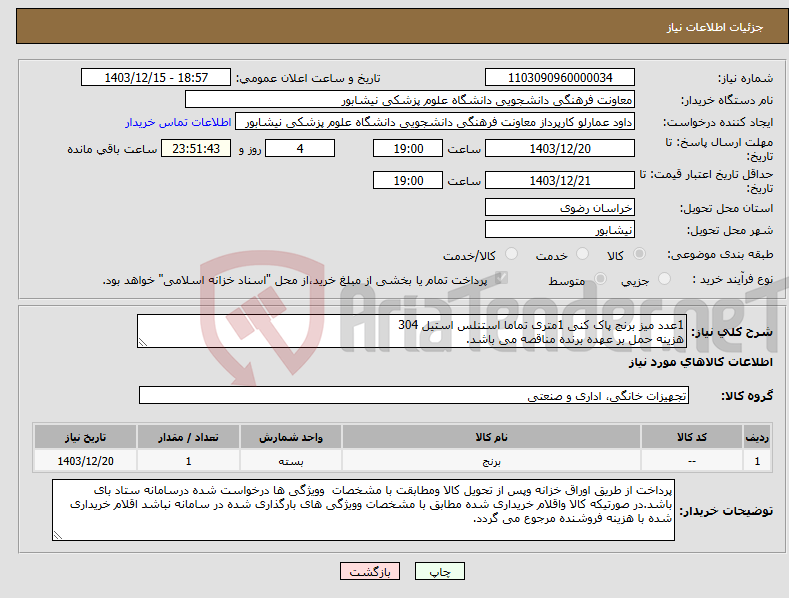
Task: Click the price validity time 19:00 field
Action: [408, 180]
